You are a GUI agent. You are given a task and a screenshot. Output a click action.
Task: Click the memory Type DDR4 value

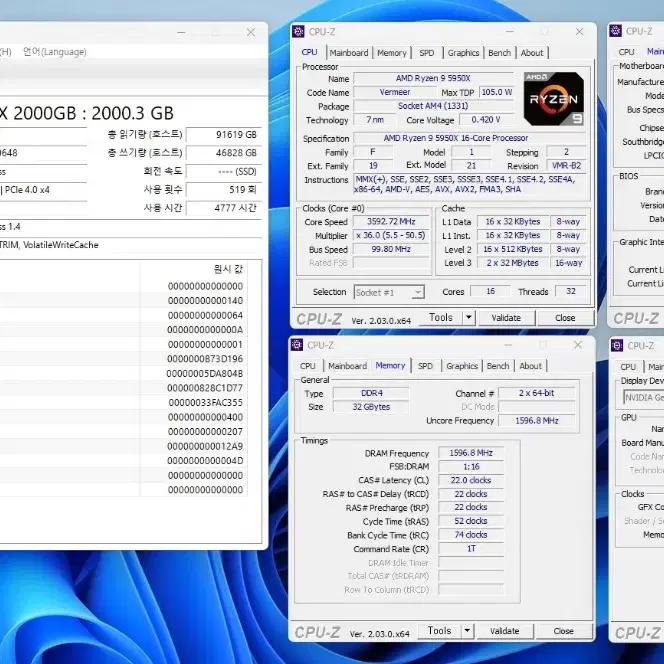[x=371, y=393]
